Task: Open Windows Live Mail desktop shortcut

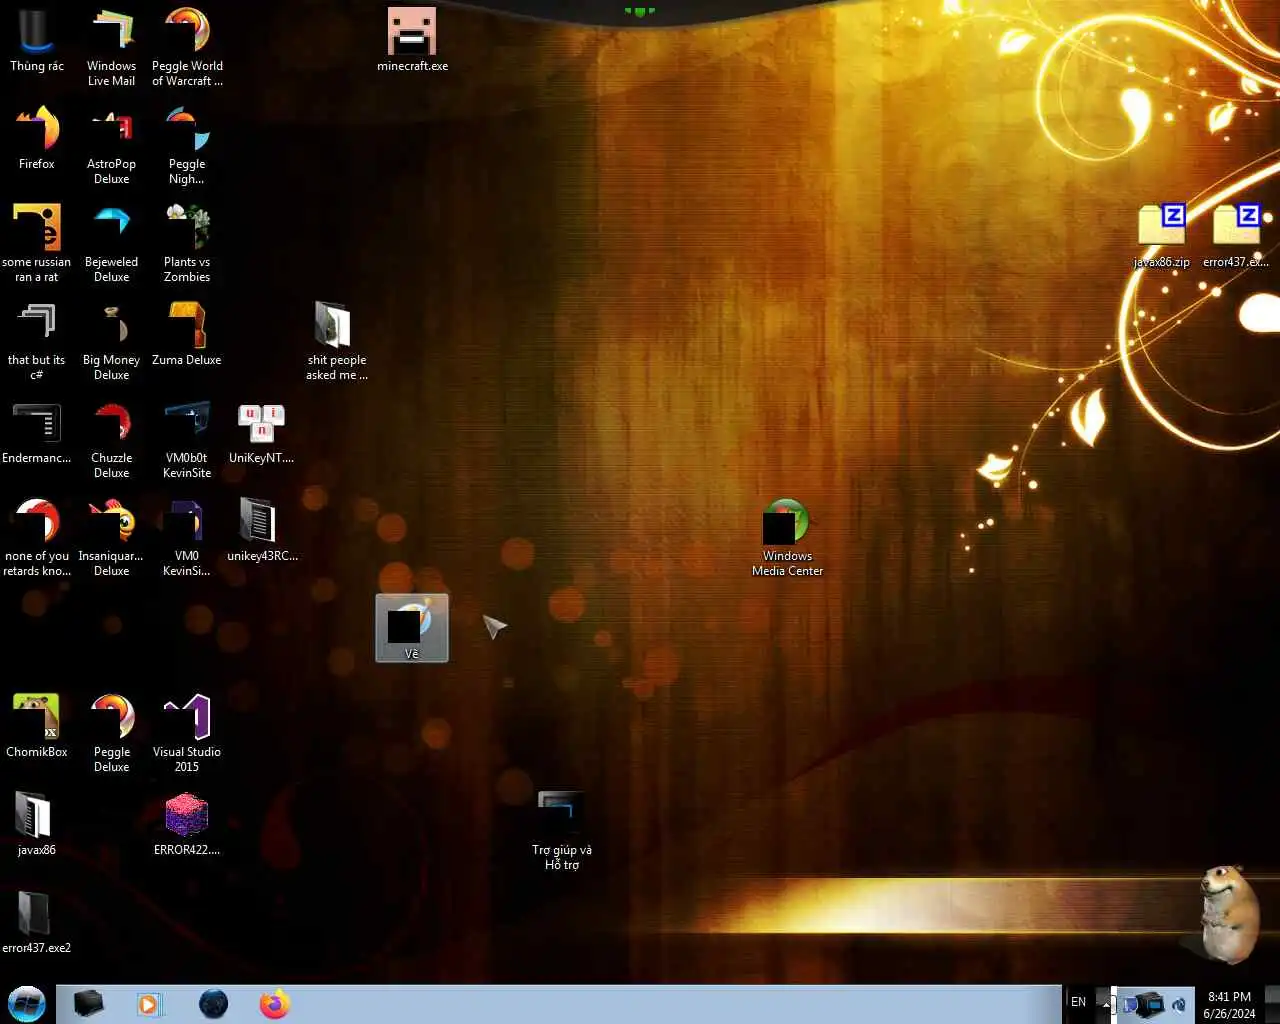Action: pos(111,47)
